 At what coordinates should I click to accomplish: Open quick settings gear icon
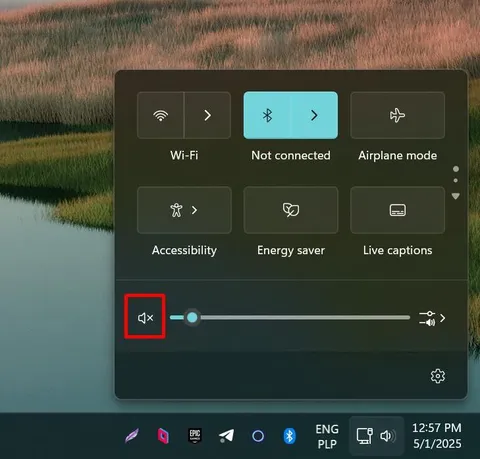[x=438, y=376]
